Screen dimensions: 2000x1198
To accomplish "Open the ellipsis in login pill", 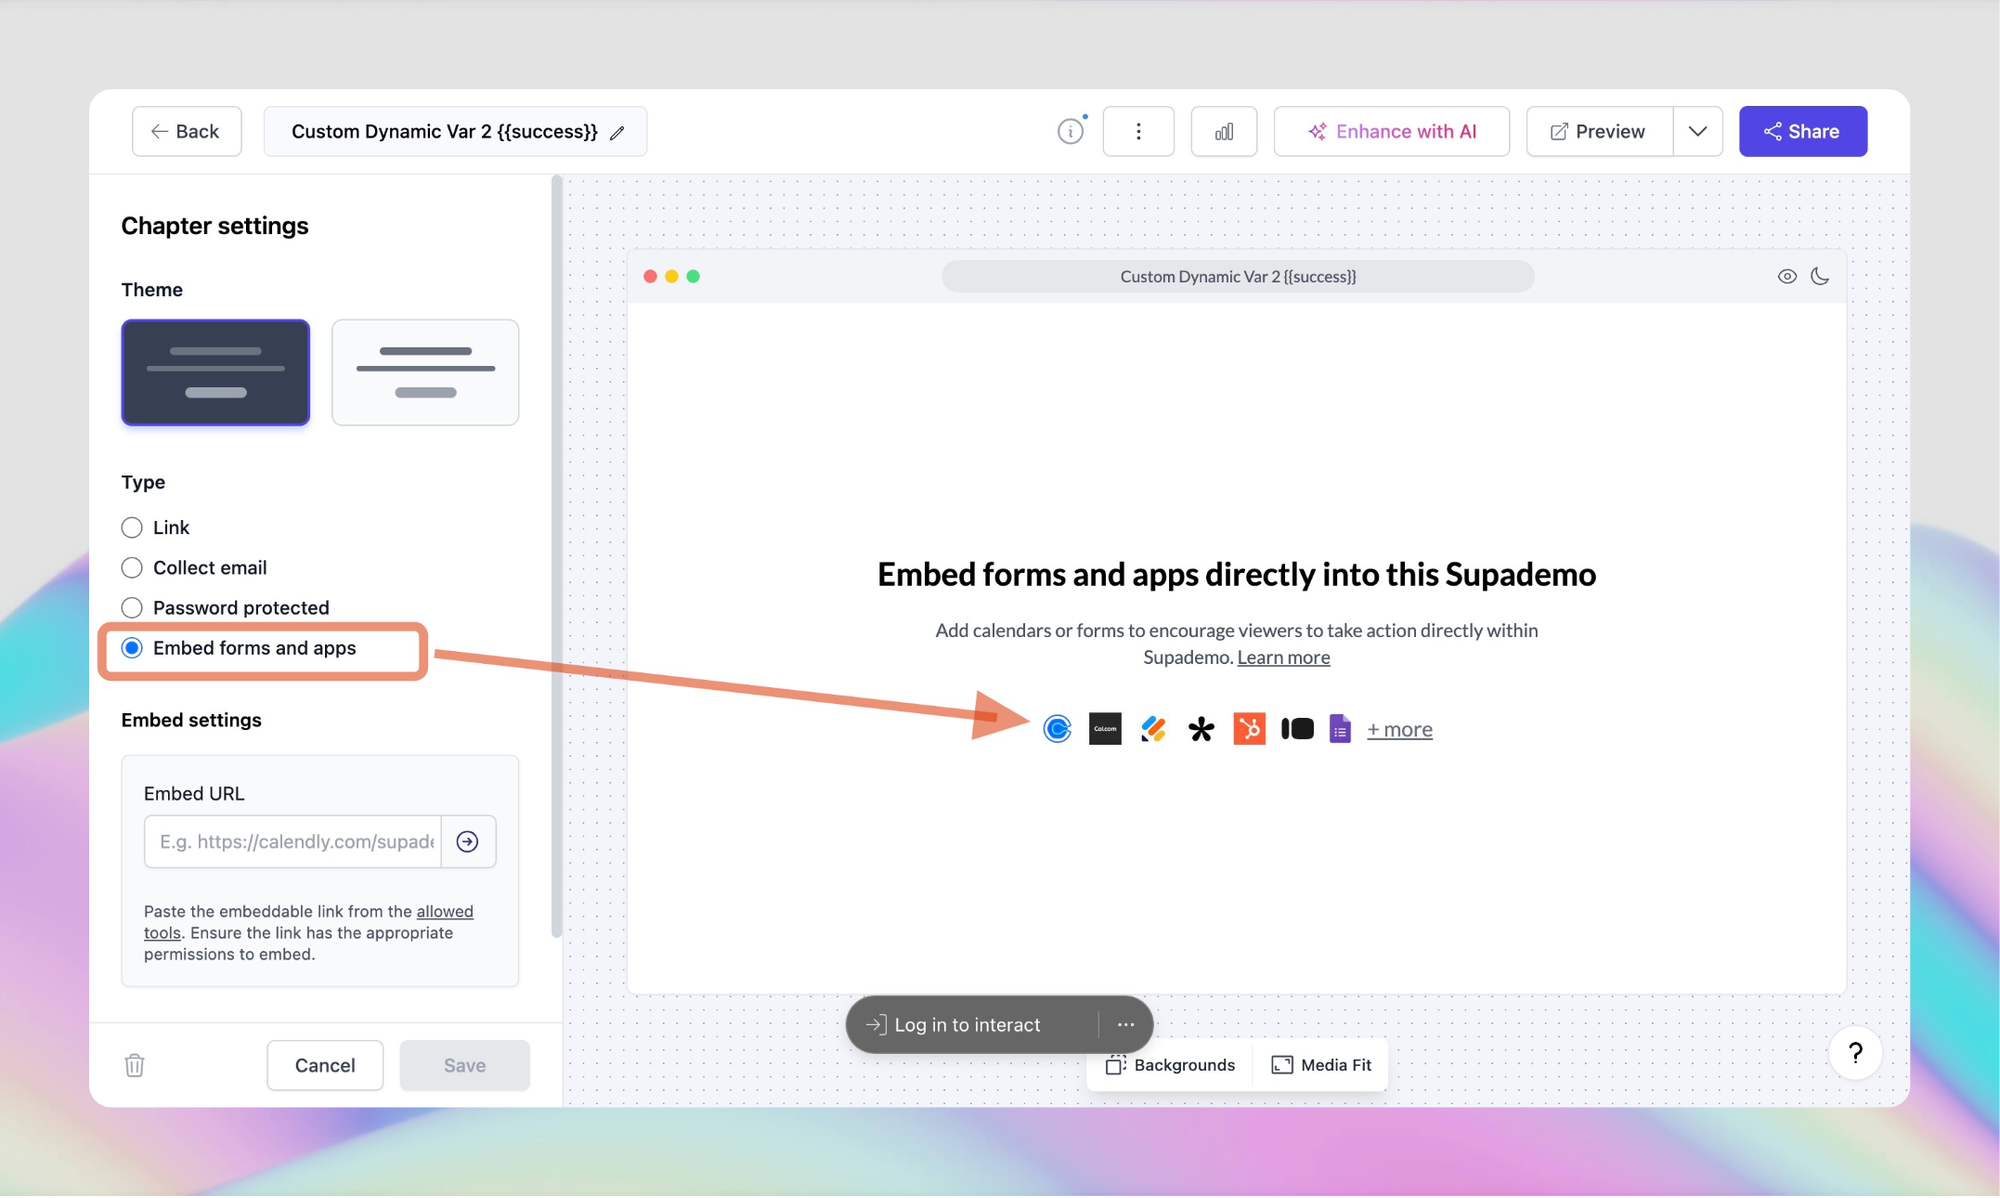I will pyautogui.click(x=1126, y=1024).
